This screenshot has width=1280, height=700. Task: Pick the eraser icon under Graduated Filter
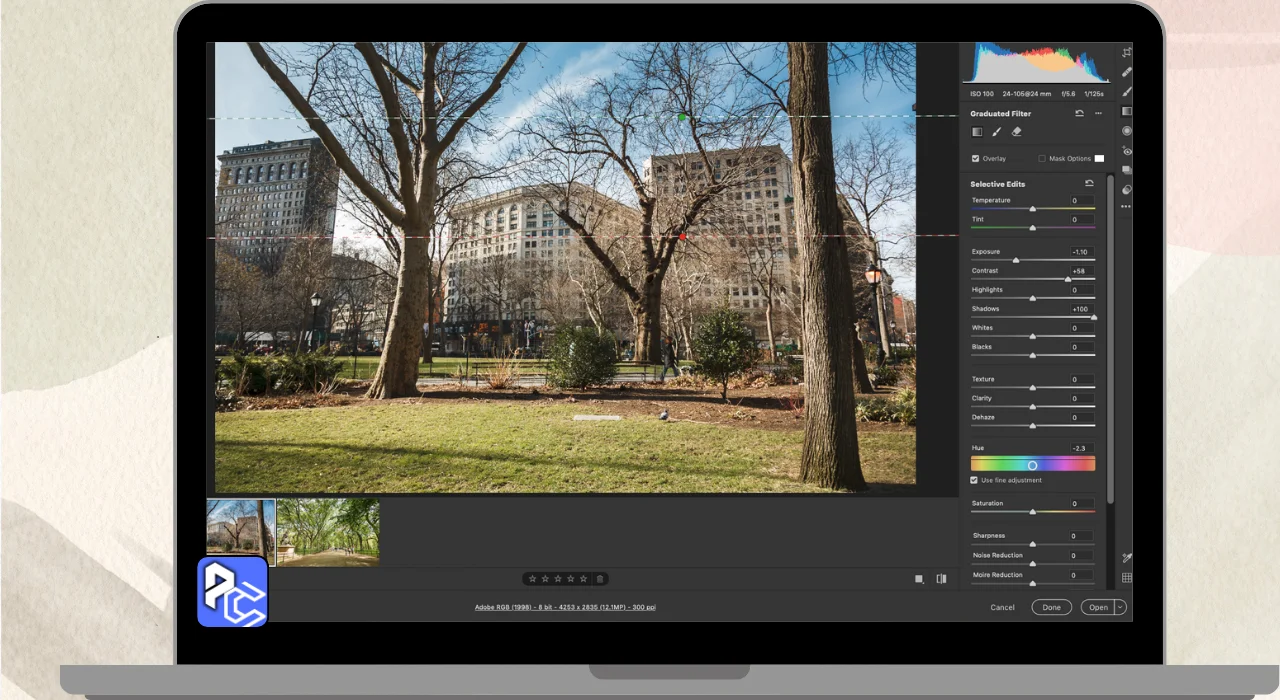pos(1017,132)
